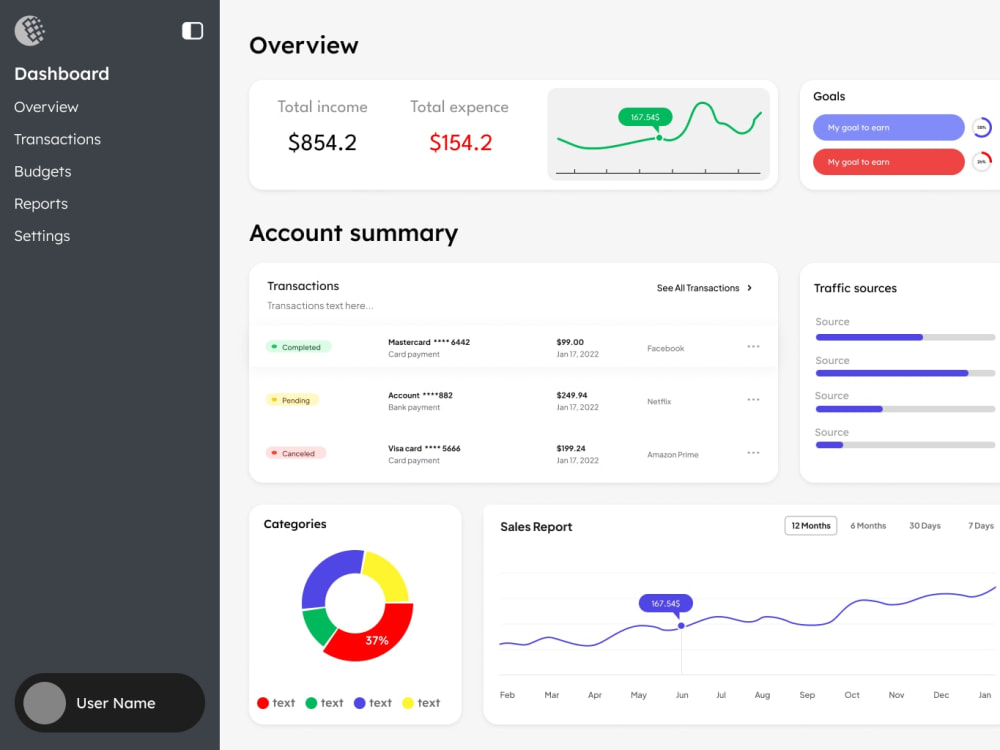Switch Sales Report to 7 Days
Viewport: 1000px width, 750px height.
coord(981,526)
